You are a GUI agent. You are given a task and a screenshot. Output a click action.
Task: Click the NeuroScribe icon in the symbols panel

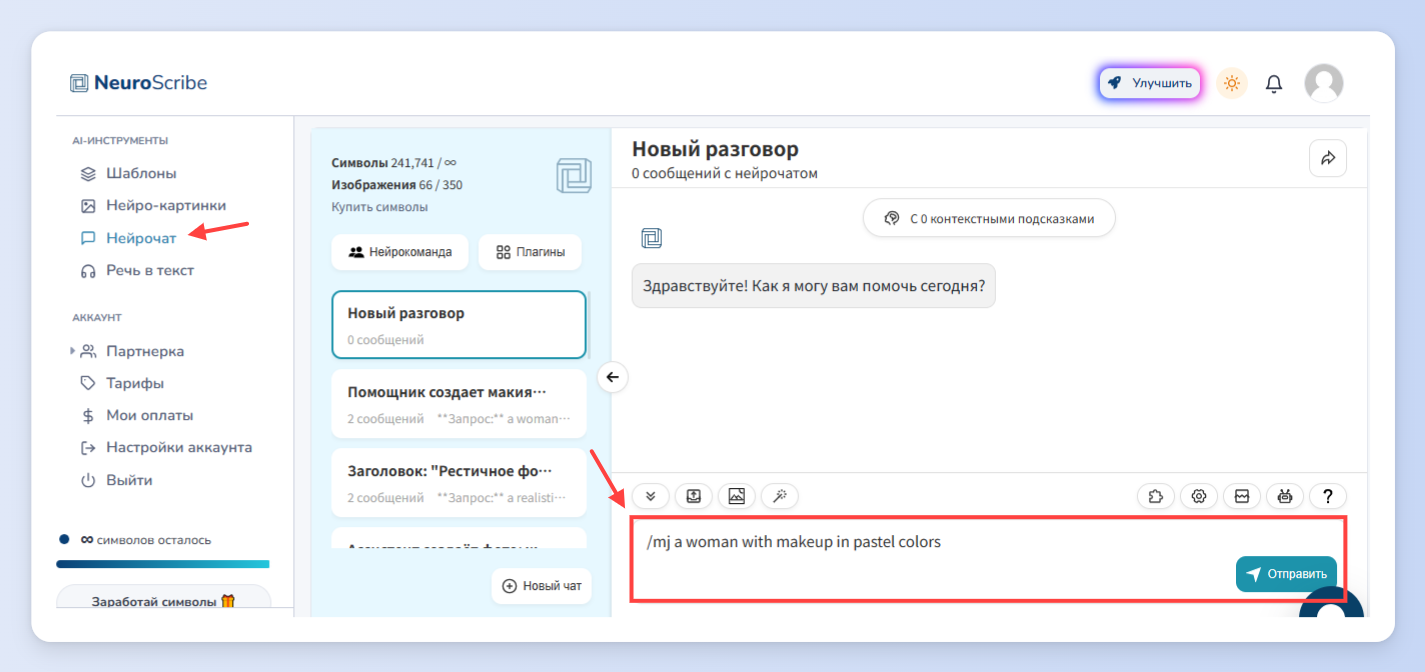coord(574,175)
